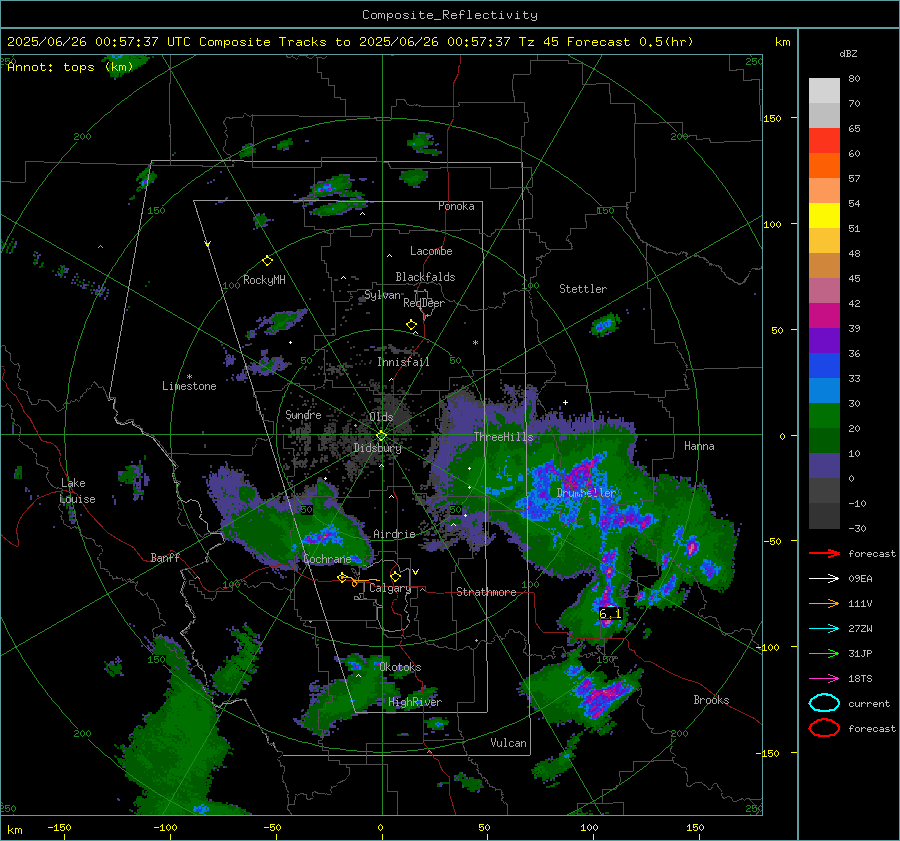Click the RockyMH label
Viewport: 900px width, 841px height.
264,280
